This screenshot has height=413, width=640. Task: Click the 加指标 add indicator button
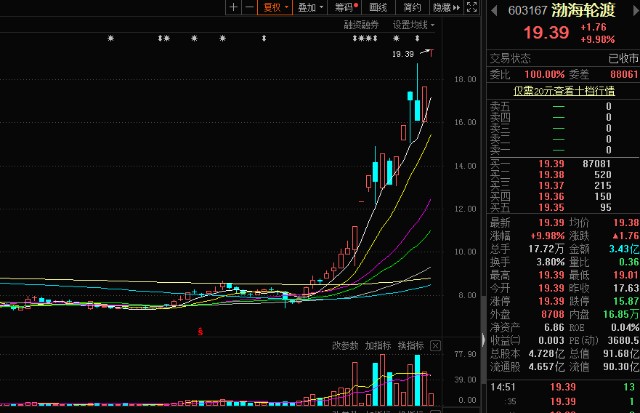click(378, 346)
